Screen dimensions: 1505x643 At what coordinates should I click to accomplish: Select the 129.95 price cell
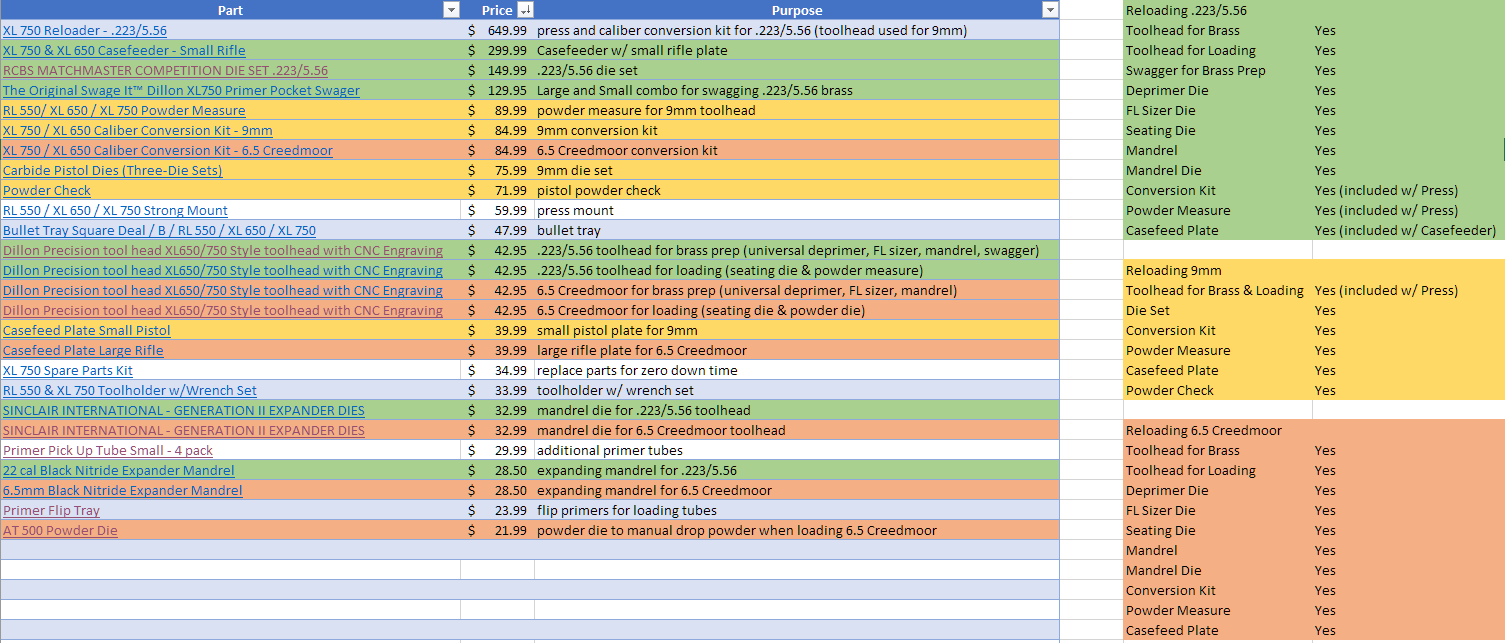[497, 90]
